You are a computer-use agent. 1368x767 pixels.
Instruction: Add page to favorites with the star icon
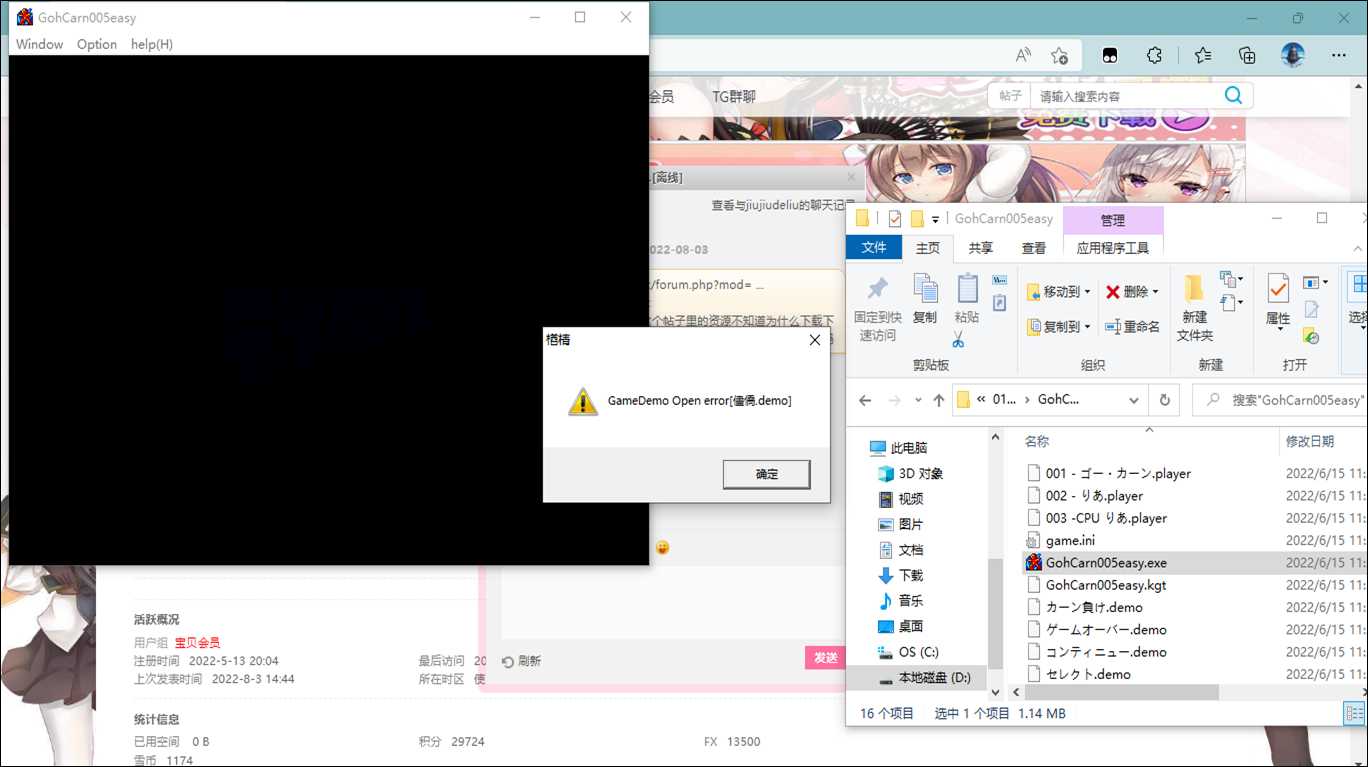point(1060,55)
